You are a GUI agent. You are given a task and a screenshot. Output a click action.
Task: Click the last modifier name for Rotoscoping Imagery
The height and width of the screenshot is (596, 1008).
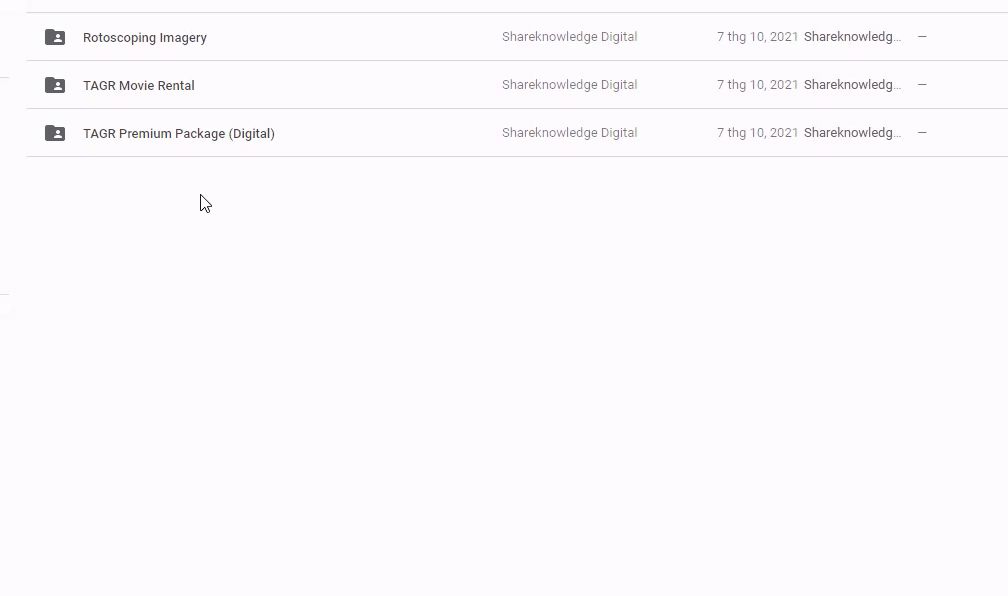852,37
